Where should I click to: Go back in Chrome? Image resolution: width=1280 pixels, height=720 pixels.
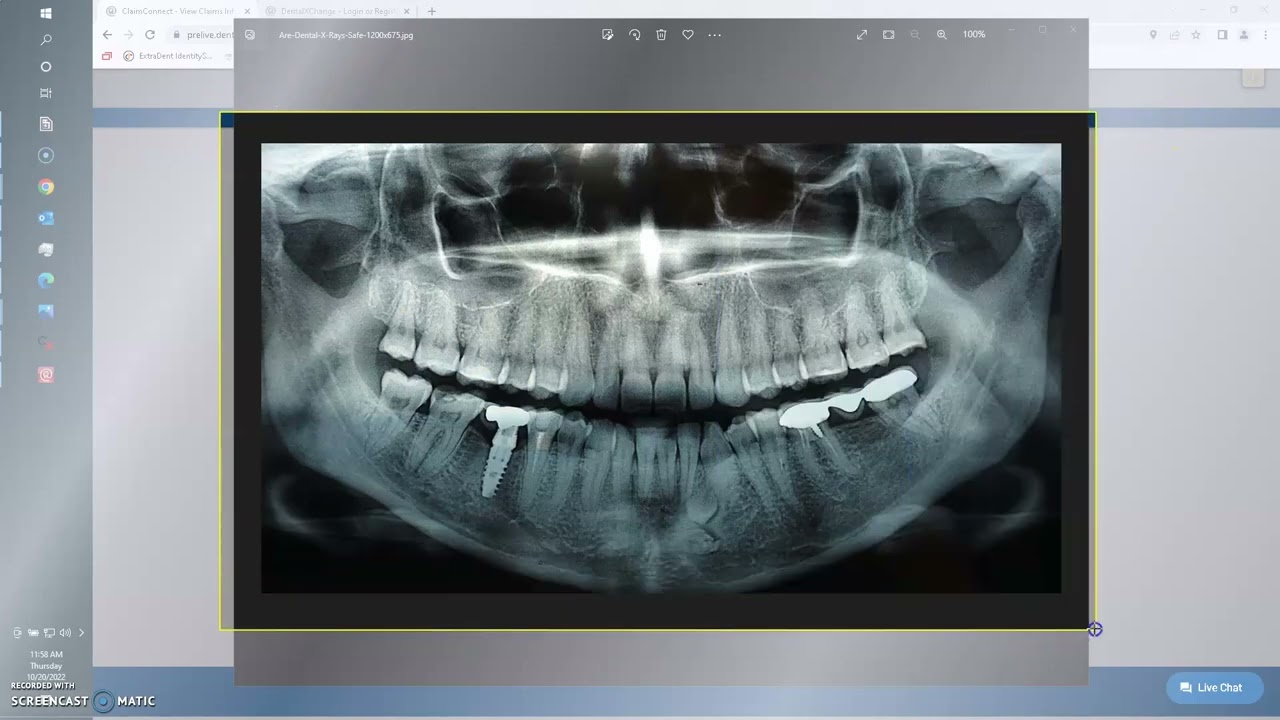tap(107, 34)
